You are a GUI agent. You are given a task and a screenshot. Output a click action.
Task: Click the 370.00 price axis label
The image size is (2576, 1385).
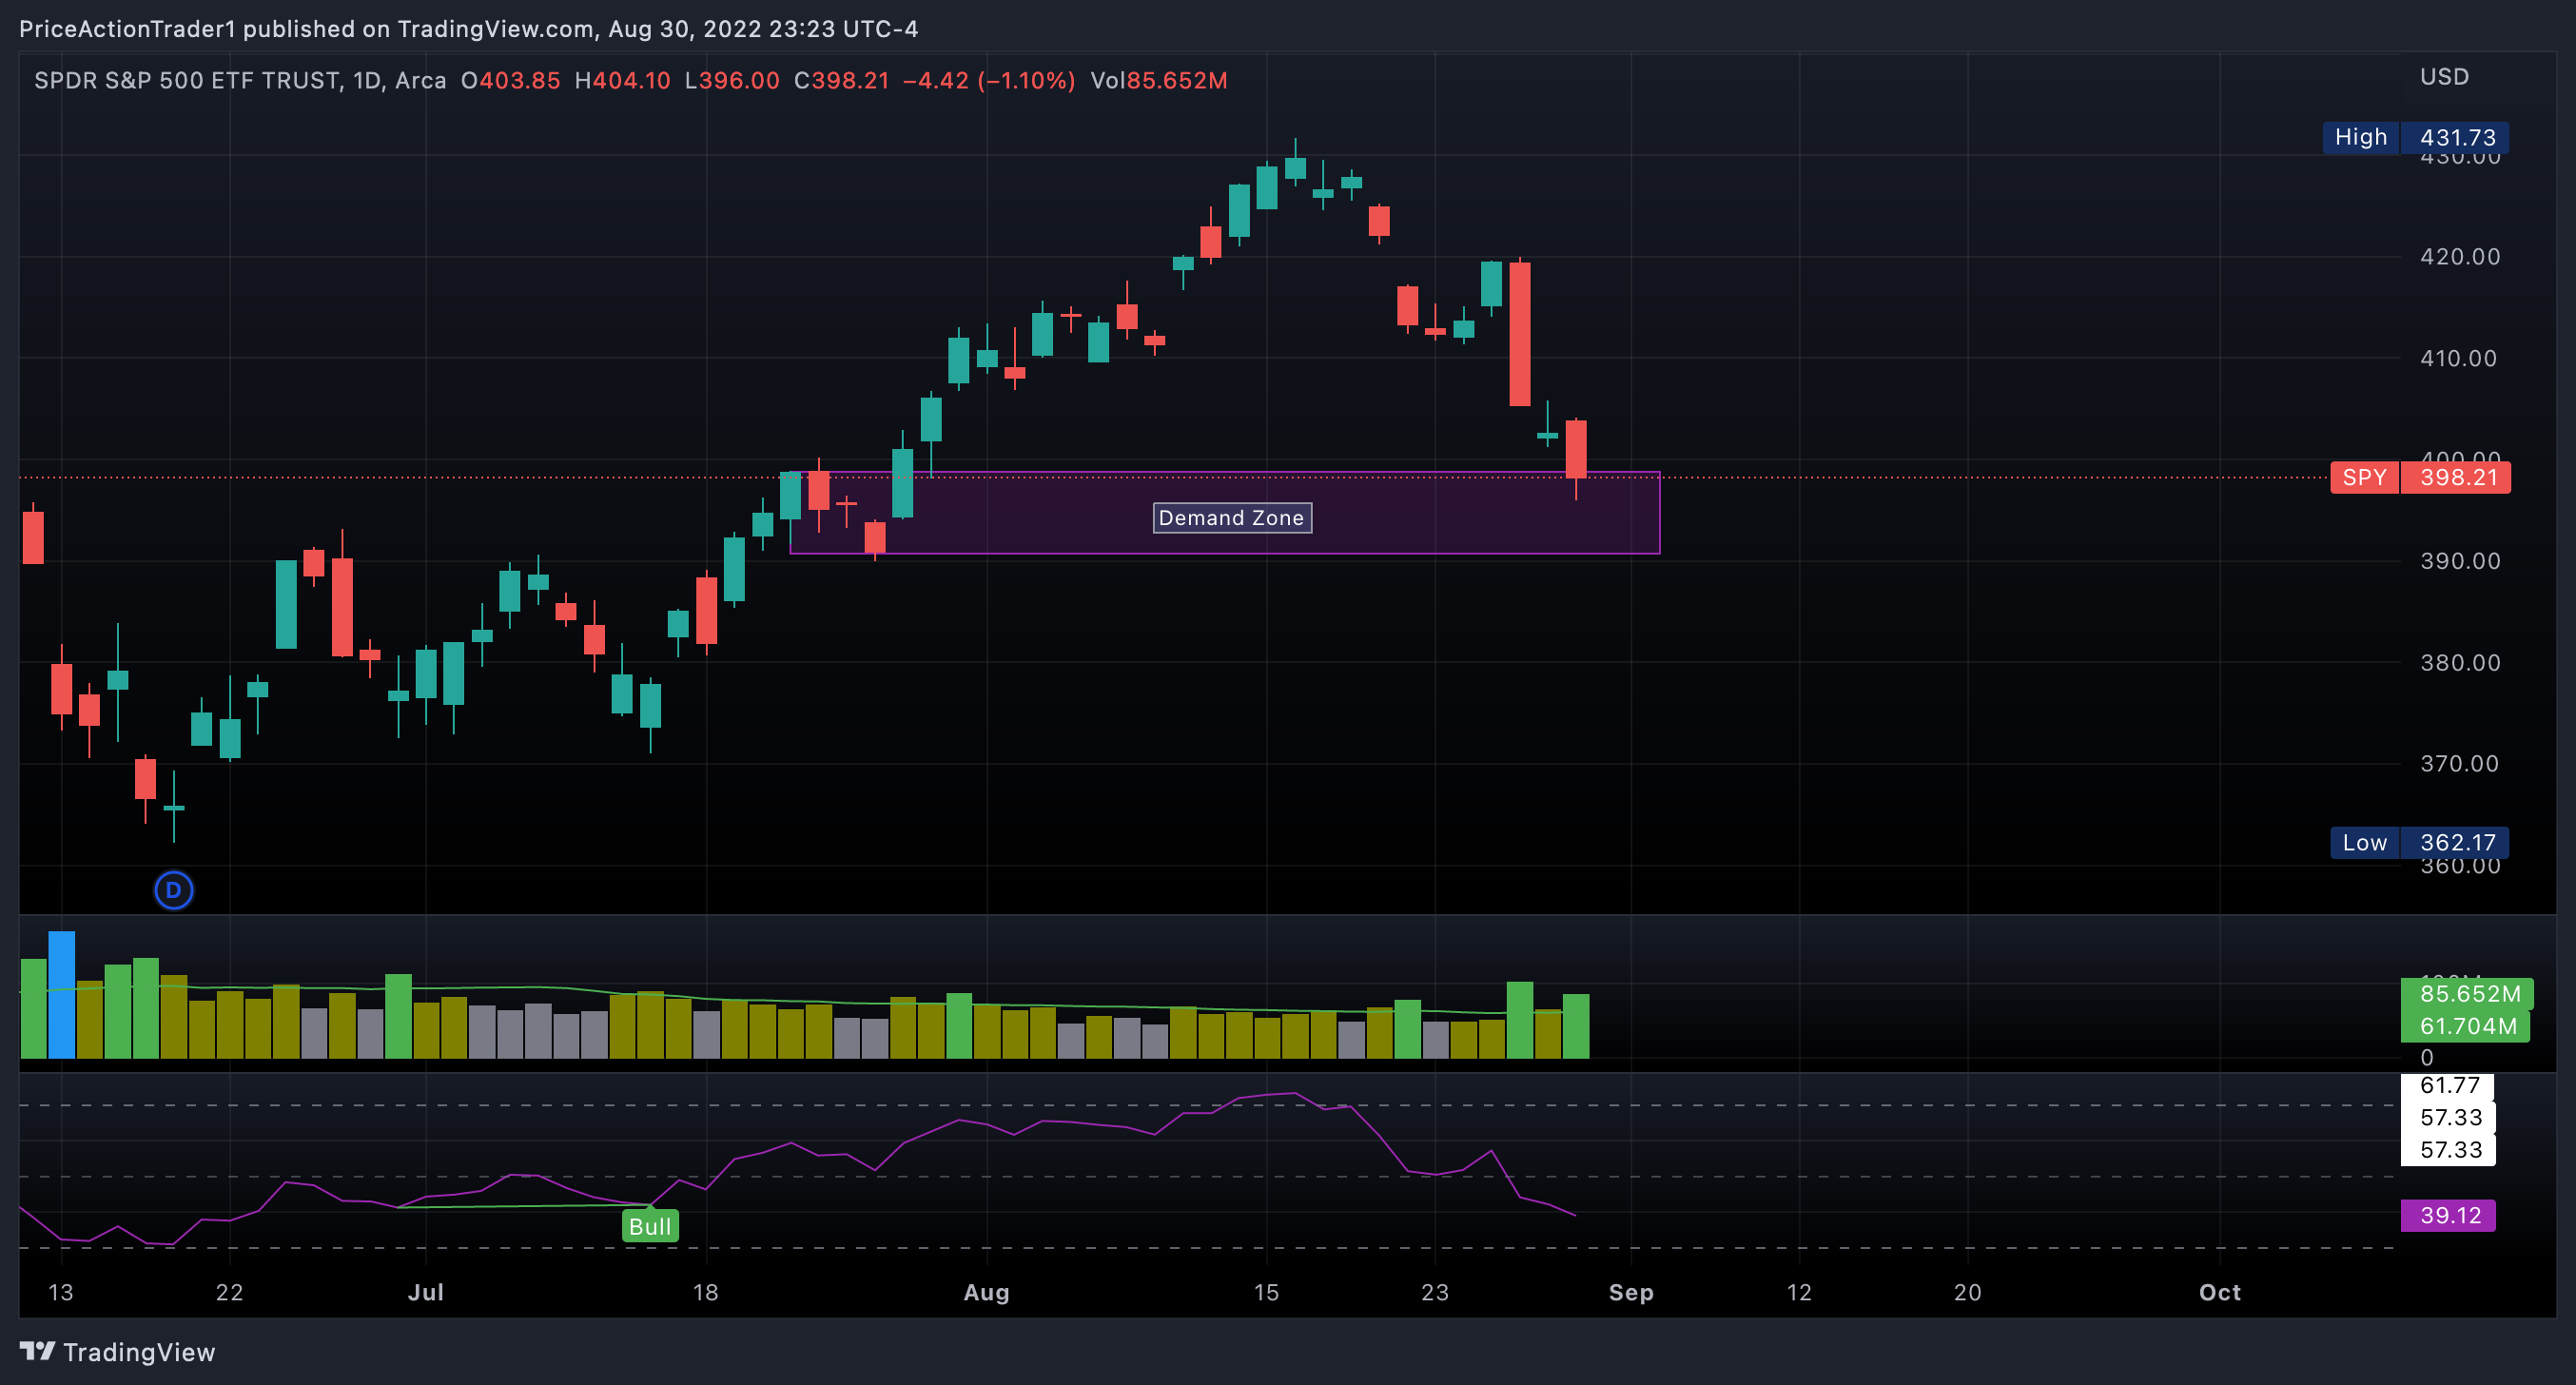2459,764
